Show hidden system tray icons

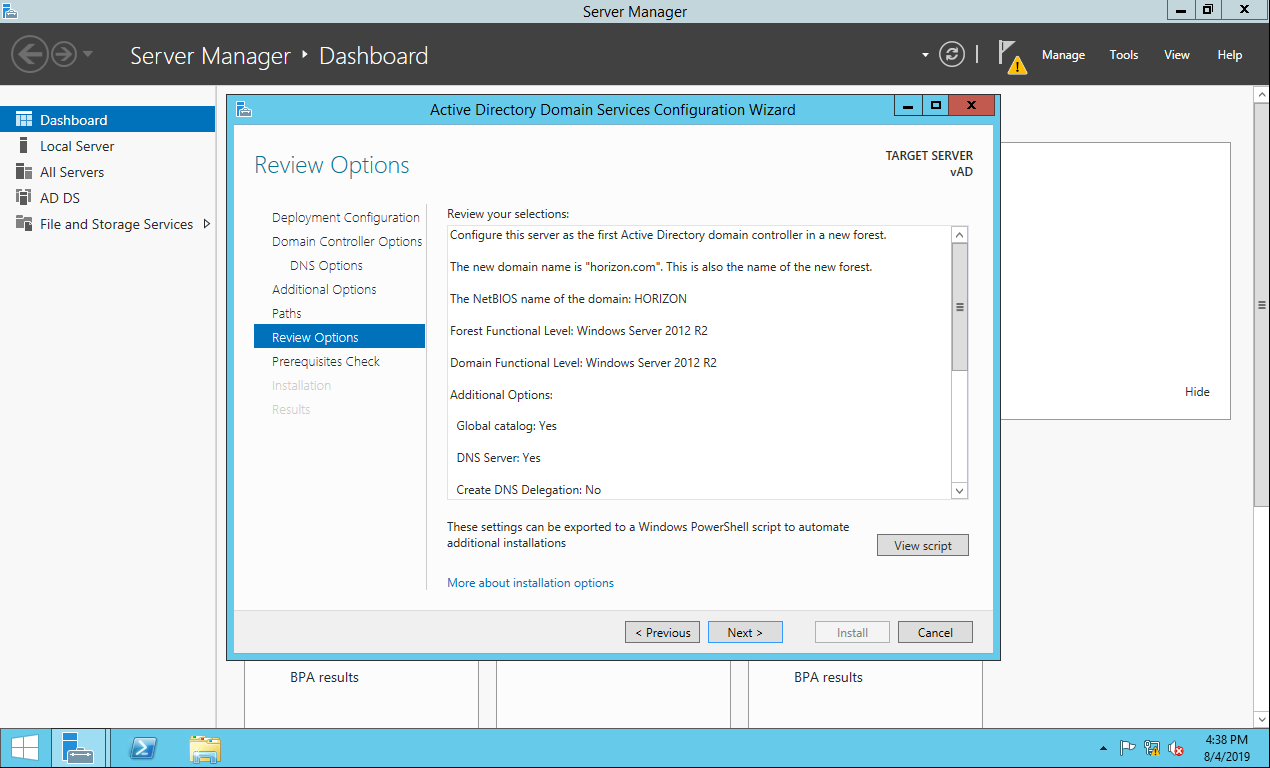(x=1103, y=748)
